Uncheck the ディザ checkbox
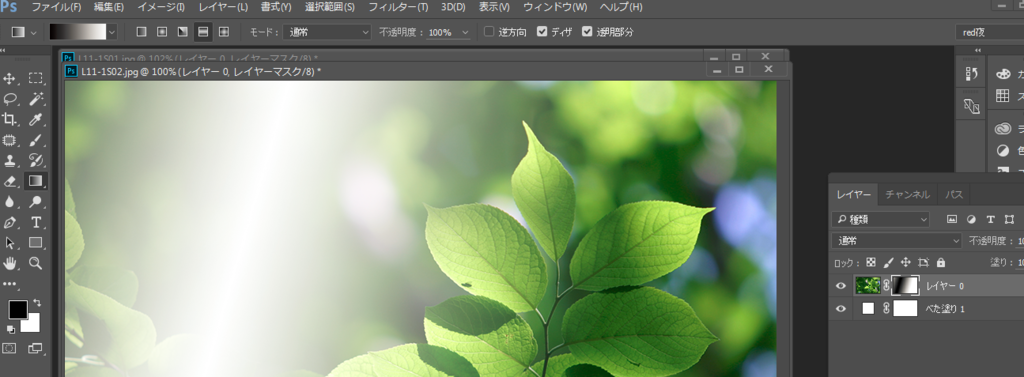 (541, 31)
